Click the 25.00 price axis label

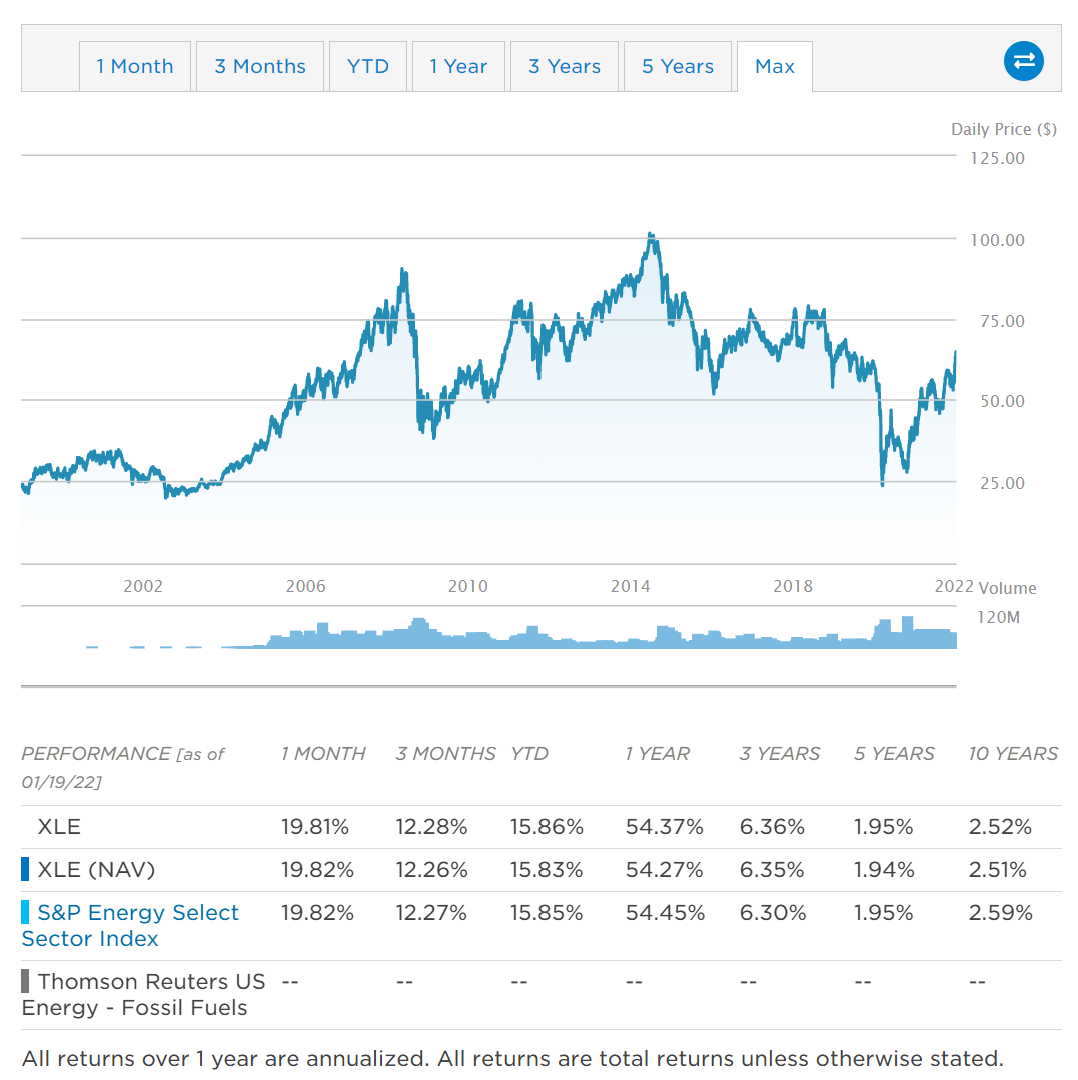coord(1002,483)
